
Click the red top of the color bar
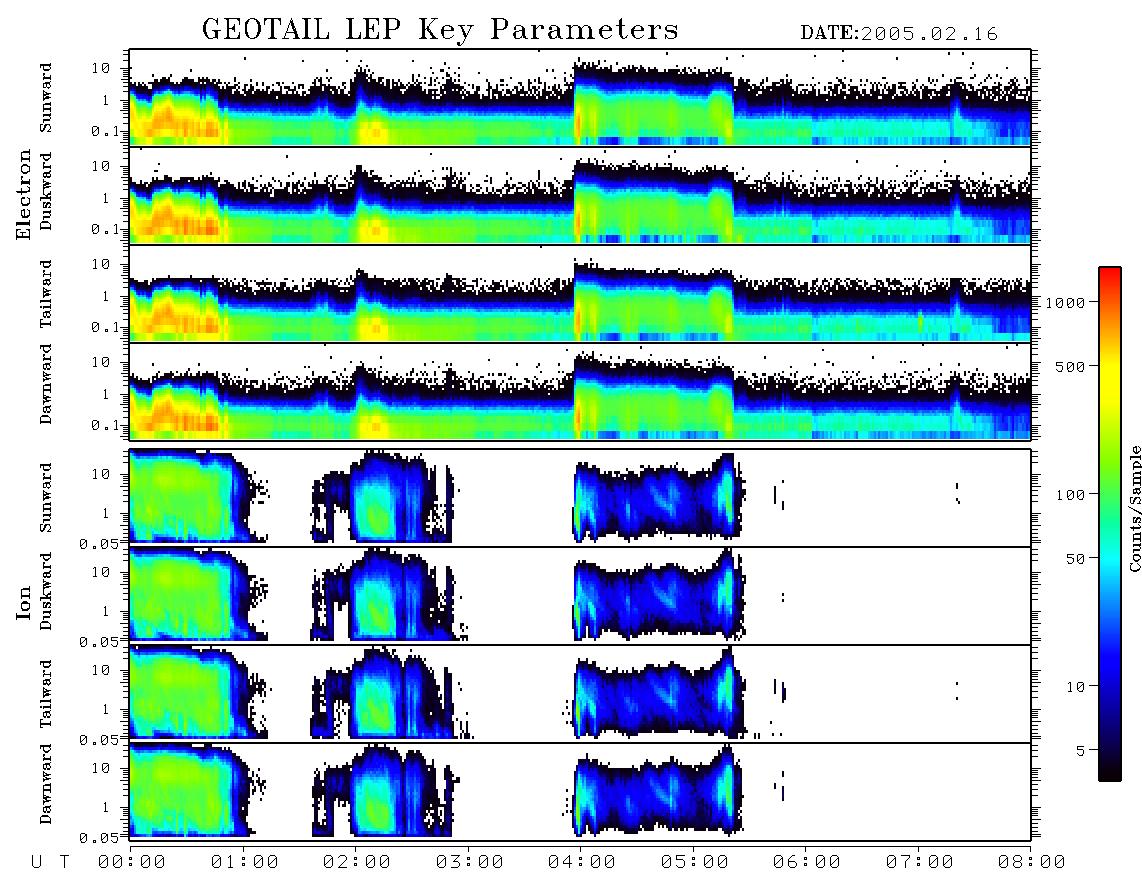1110,274
